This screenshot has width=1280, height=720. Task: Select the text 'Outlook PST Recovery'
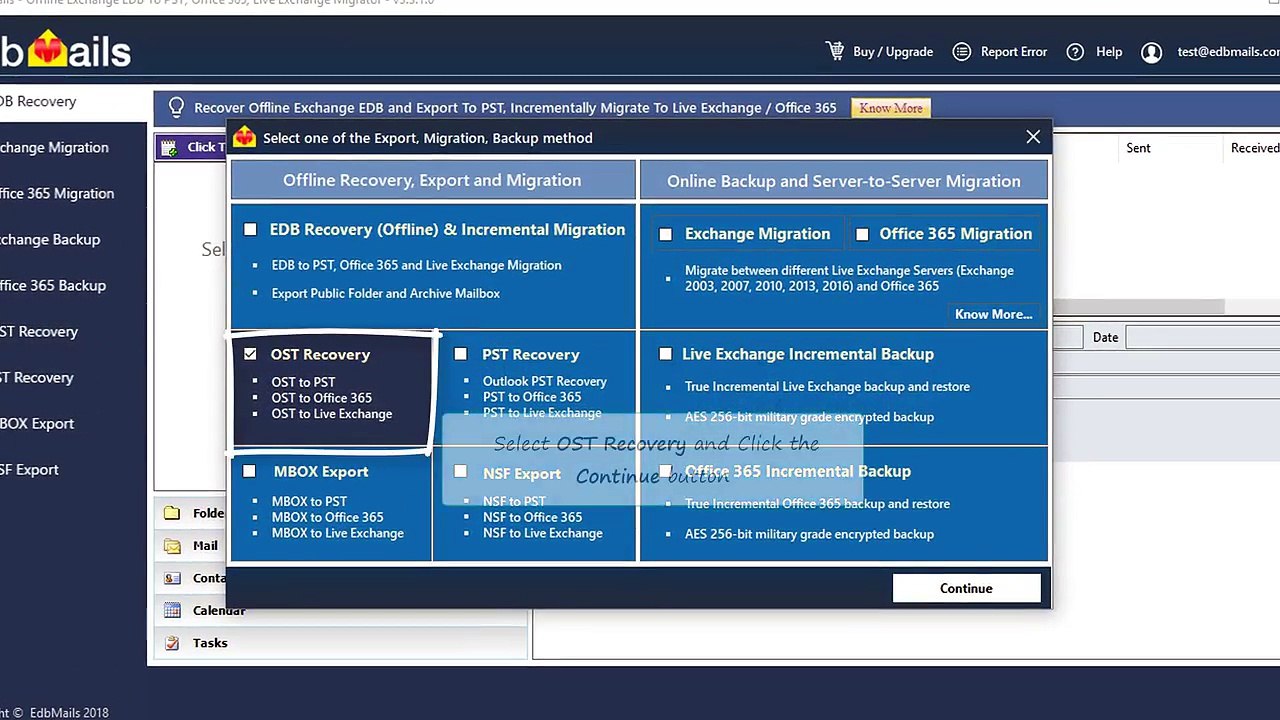click(x=545, y=381)
